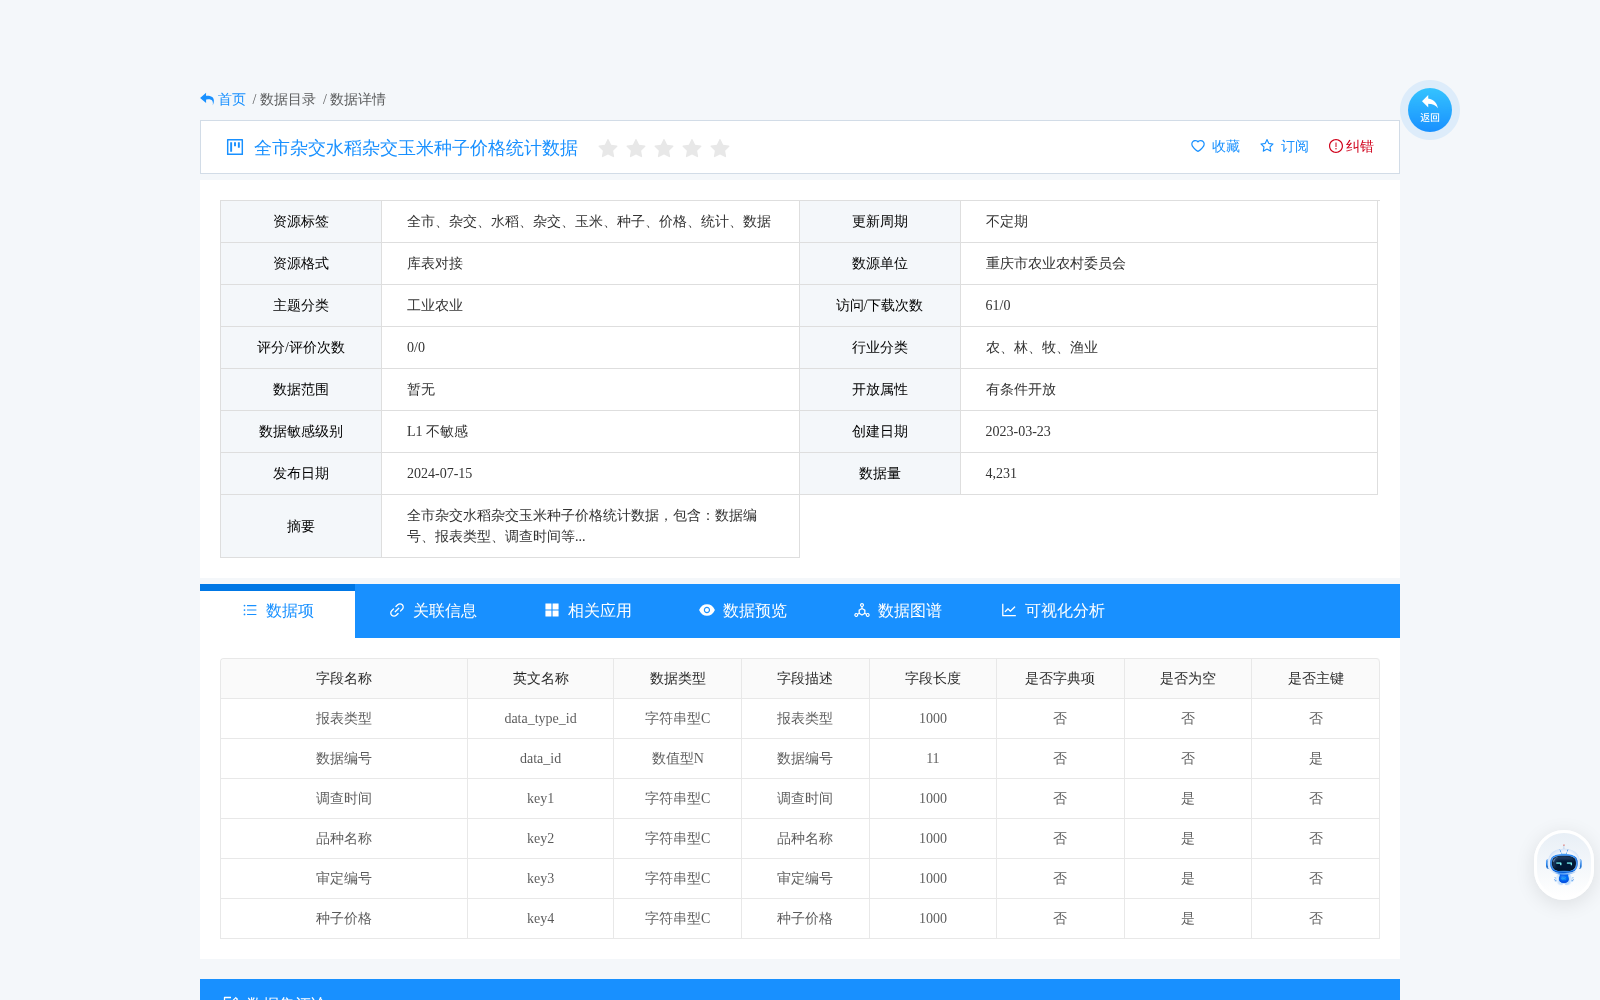The width and height of the screenshot is (1600, 1000).
Task: Click the data_type_id cell
Action: point(541,718)
